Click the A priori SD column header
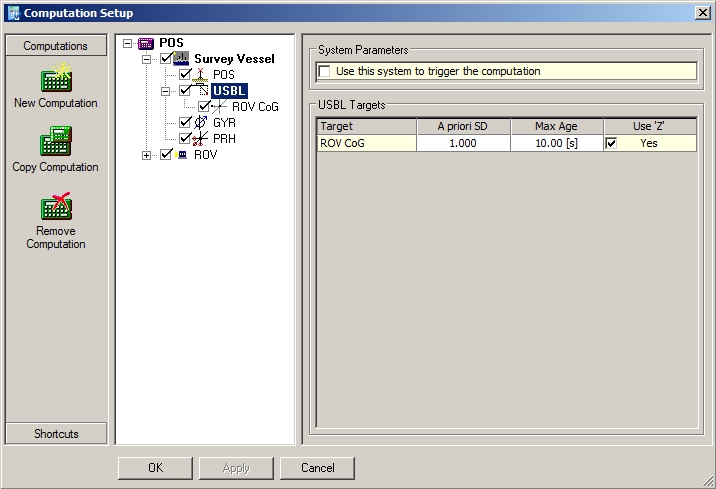716x489 pixels. point(463,126)
